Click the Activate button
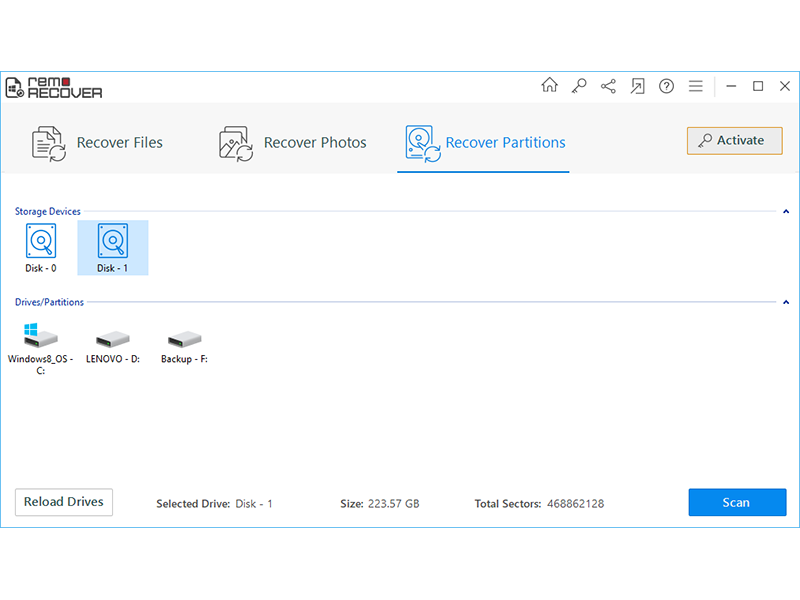The height and width of the screenshot is (600, 800). coord(734,140)
